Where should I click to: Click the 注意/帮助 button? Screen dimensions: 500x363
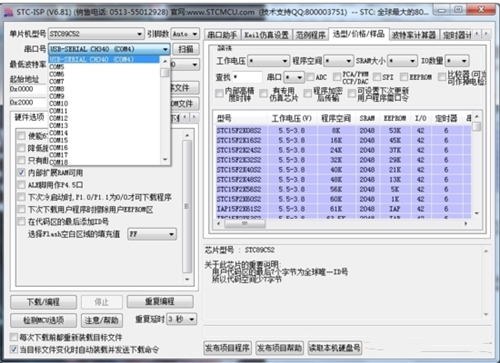(x=102, y=320)
